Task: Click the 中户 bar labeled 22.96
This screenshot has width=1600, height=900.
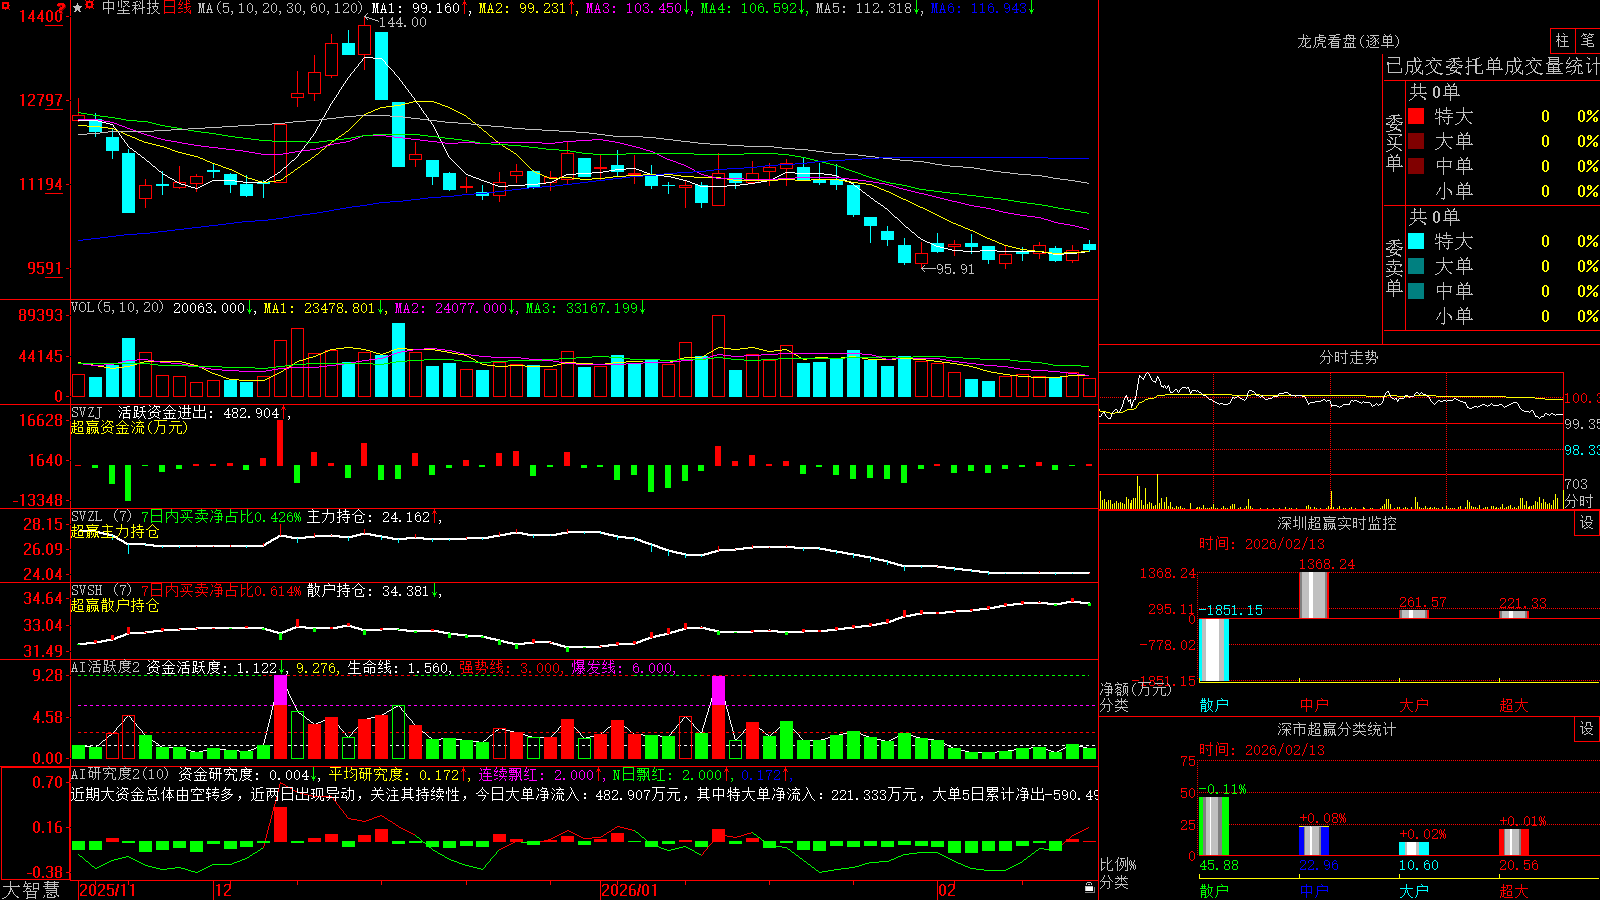Action: [x=1313, y=841]
